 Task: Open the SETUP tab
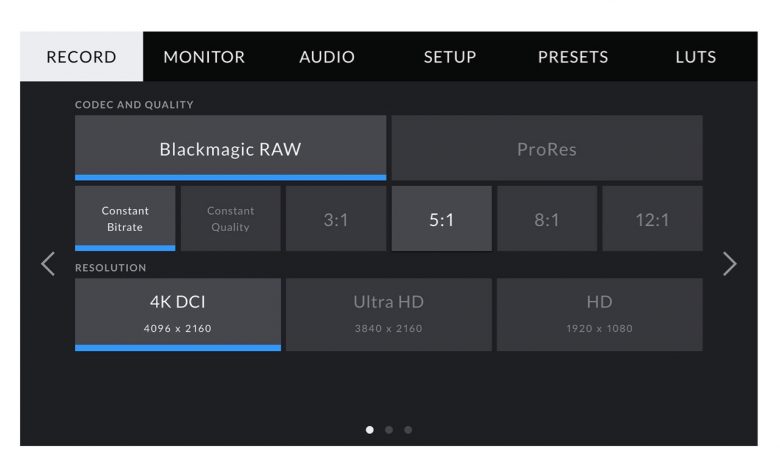tap(450, 57)
